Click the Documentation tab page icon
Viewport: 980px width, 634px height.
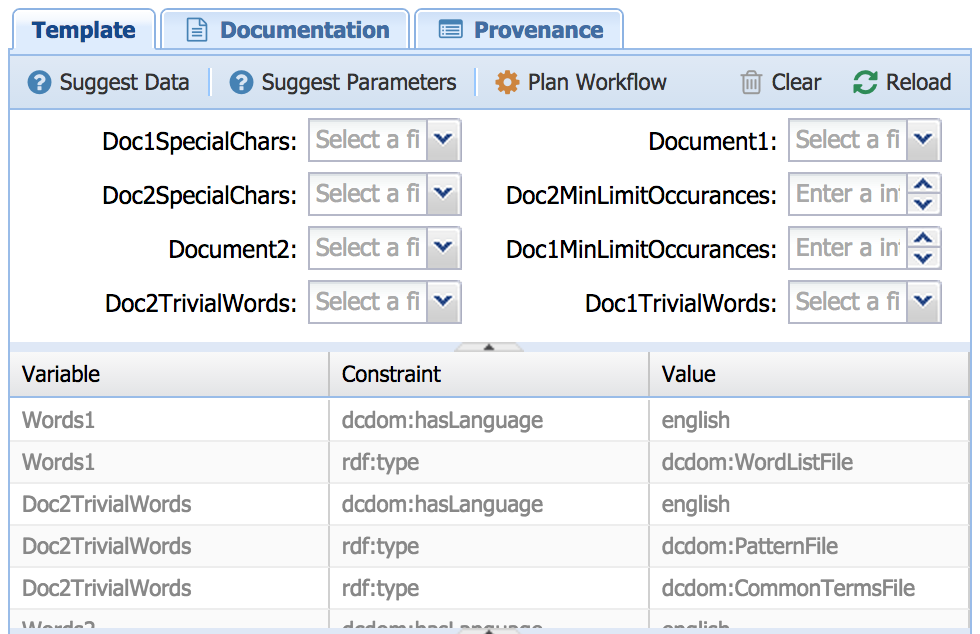point(198,30)
